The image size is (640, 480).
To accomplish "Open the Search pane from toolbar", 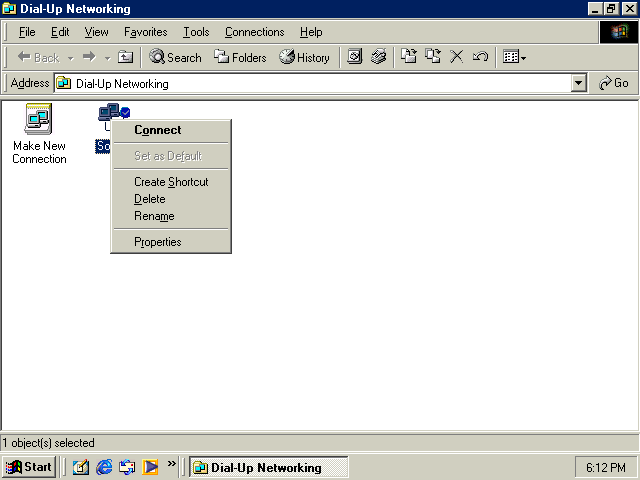I will click(x=175, y=58).
